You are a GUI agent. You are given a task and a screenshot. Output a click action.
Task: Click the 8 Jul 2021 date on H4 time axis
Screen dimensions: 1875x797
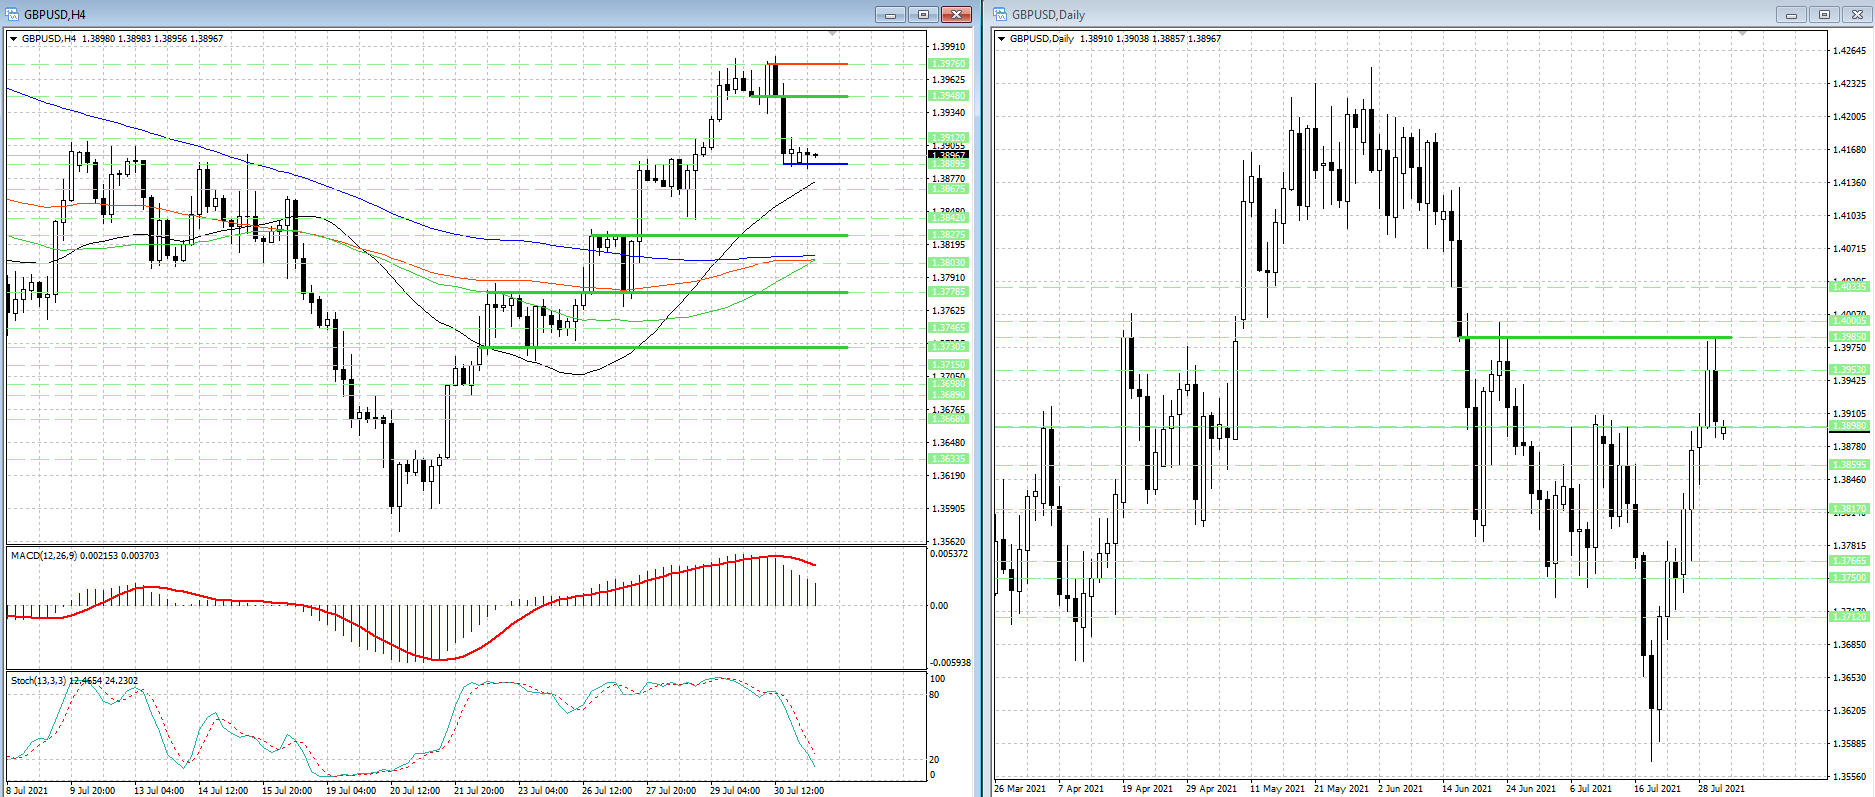27,790
